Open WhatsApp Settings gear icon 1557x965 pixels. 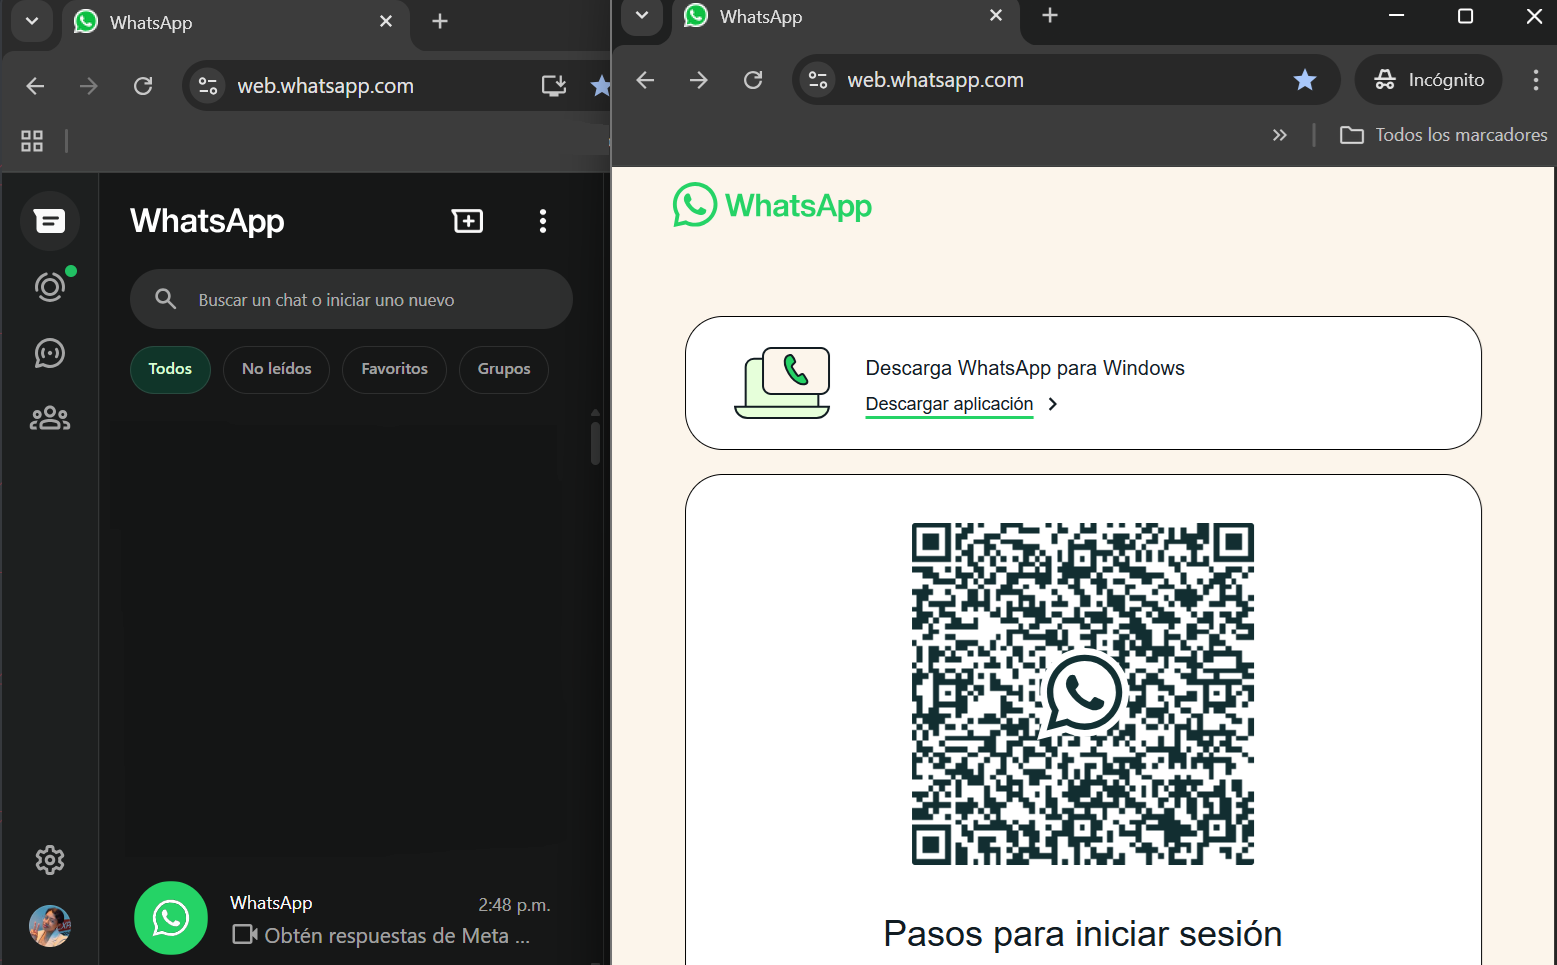49,860
